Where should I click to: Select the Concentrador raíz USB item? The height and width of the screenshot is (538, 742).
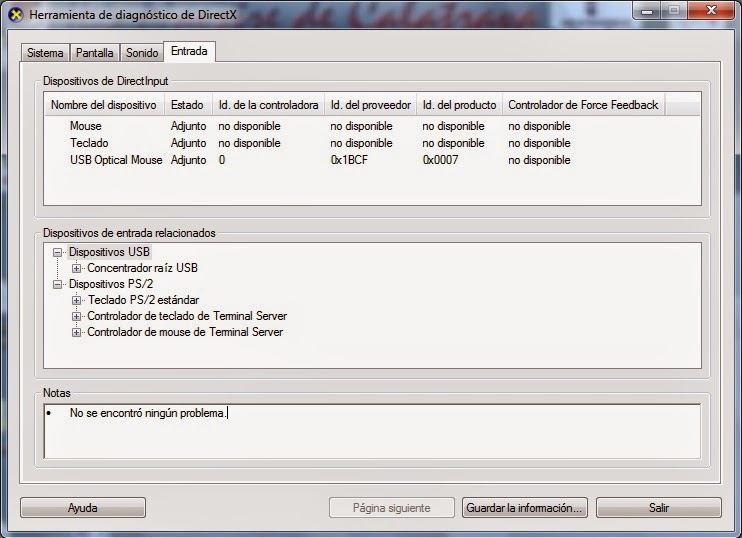pos(142,268)
